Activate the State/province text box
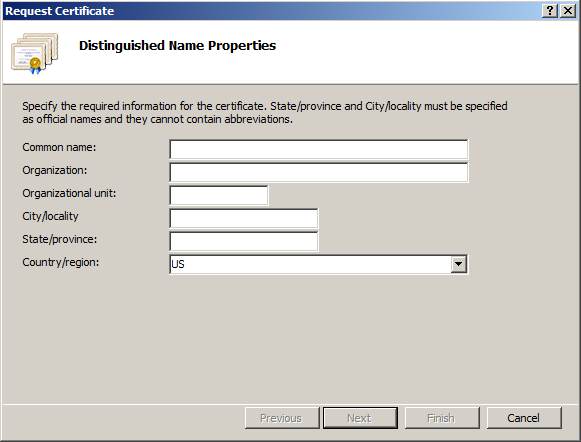The image size is (581, 442). pos(244,241)
